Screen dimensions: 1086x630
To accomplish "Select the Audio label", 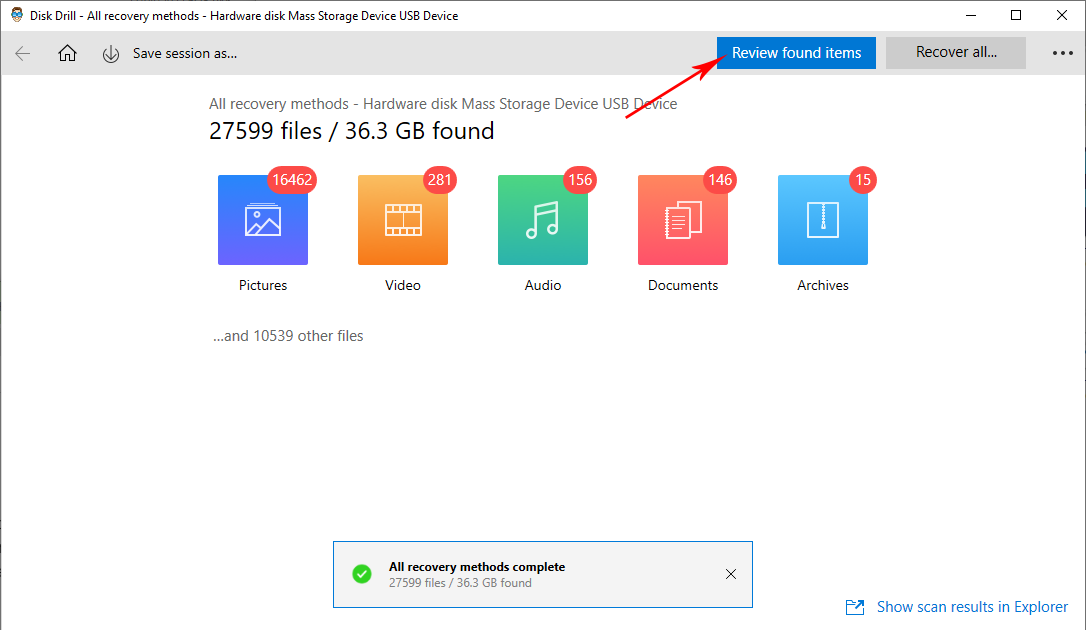I will (543, 285).
